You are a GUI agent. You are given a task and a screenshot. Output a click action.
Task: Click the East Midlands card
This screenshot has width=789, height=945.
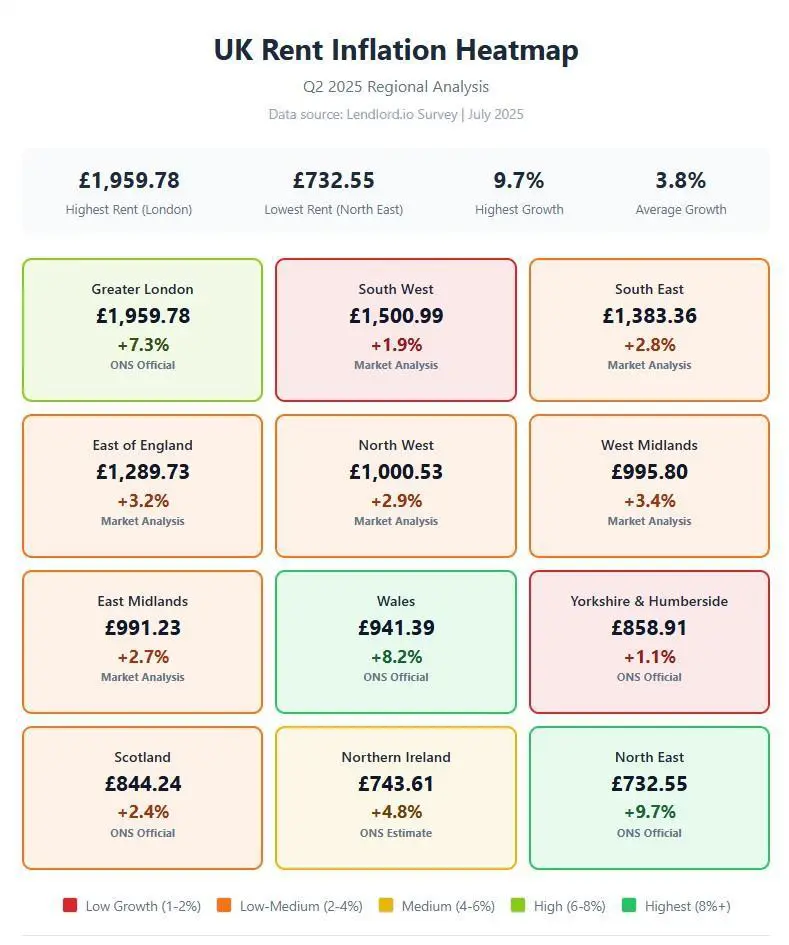pyautogui.click(x=142, y=641)
